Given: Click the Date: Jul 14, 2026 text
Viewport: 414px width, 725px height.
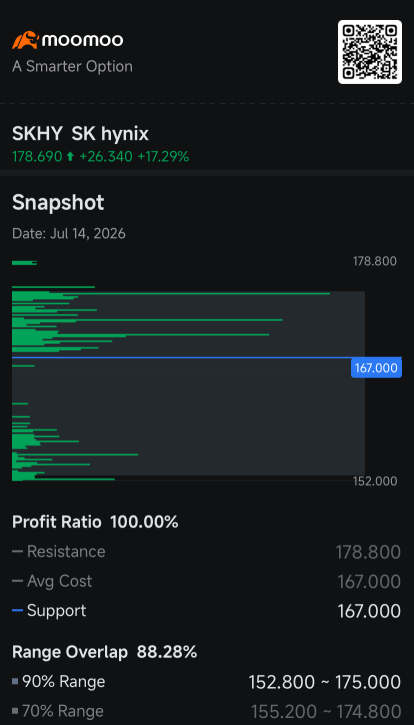Looking at the screenshot, I should pos(68,233).
